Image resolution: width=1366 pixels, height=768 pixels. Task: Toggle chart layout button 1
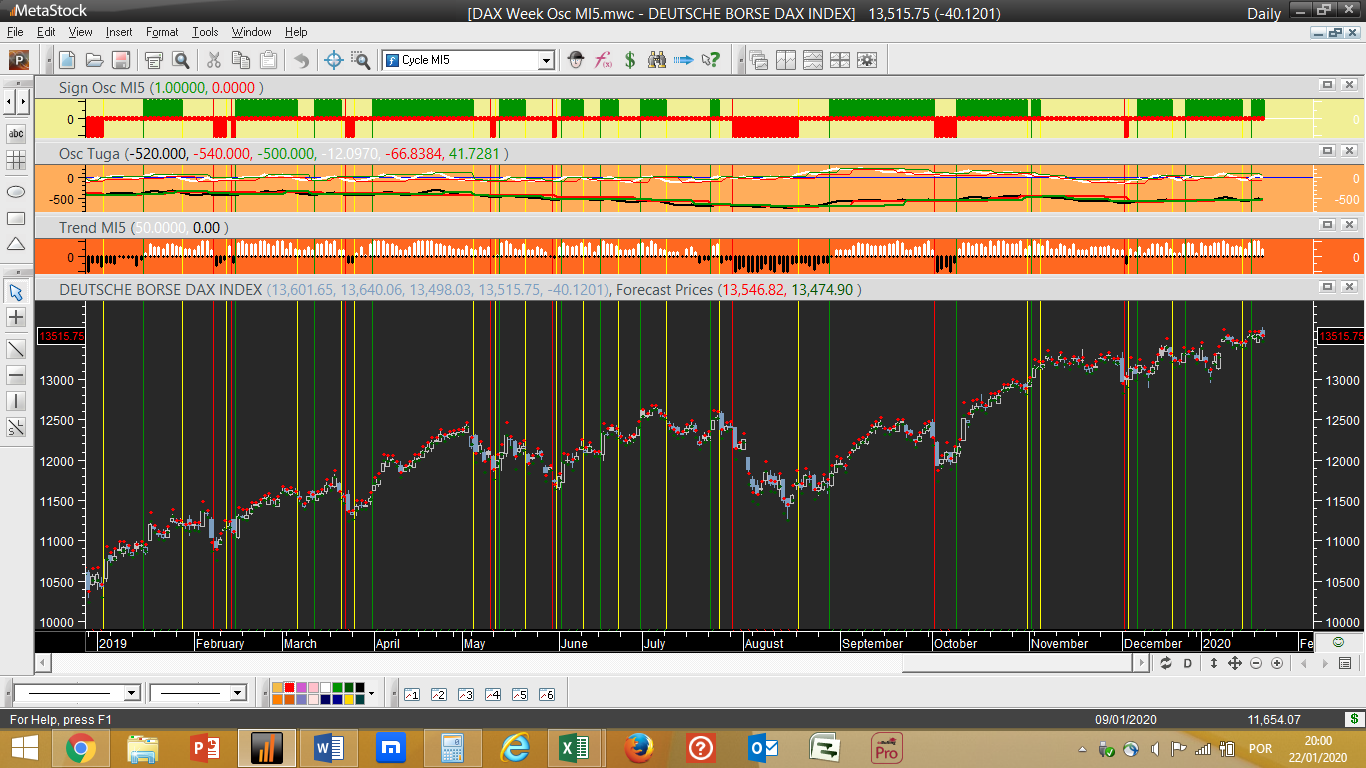coord(411,694)
